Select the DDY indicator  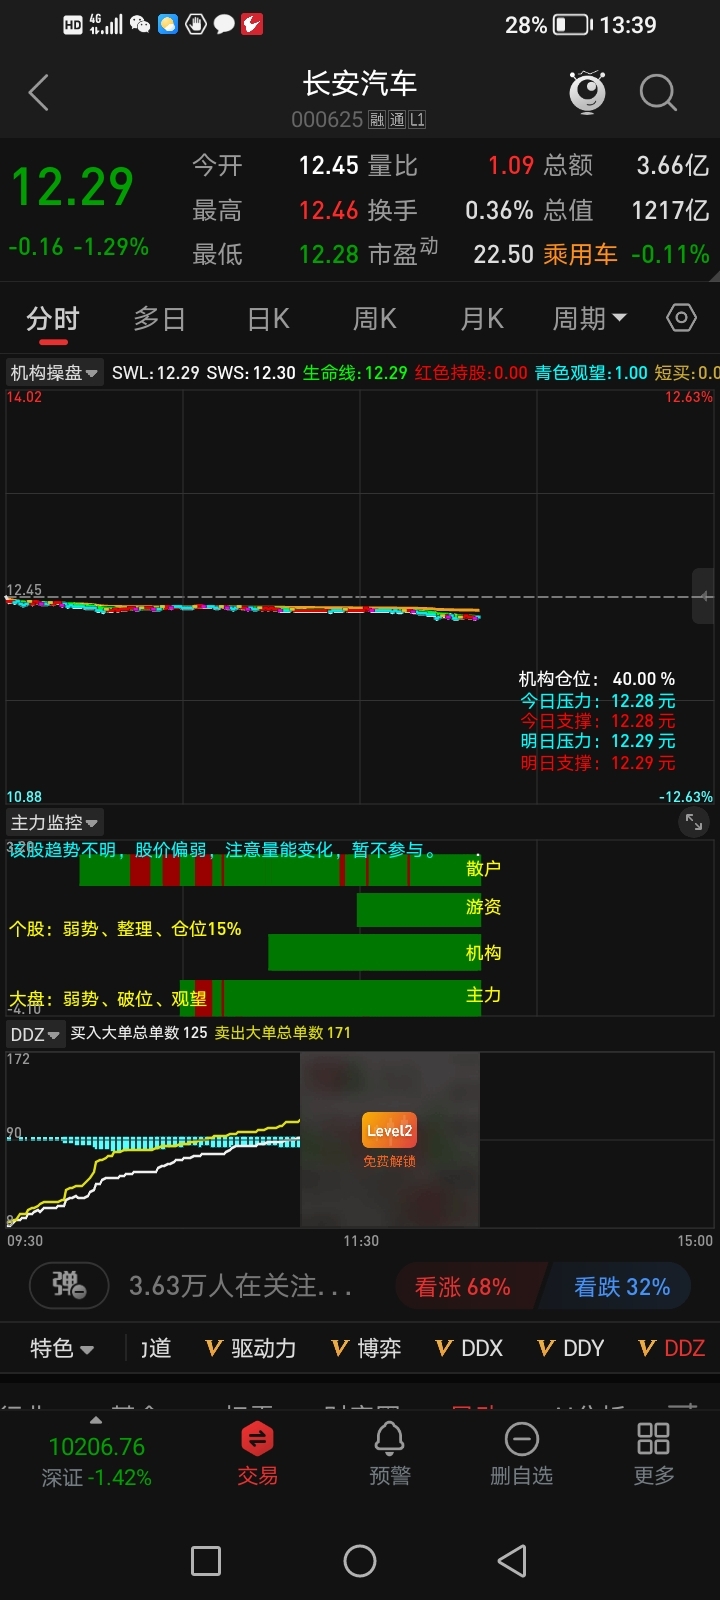pyautogui.click(x=571, y=1348)
